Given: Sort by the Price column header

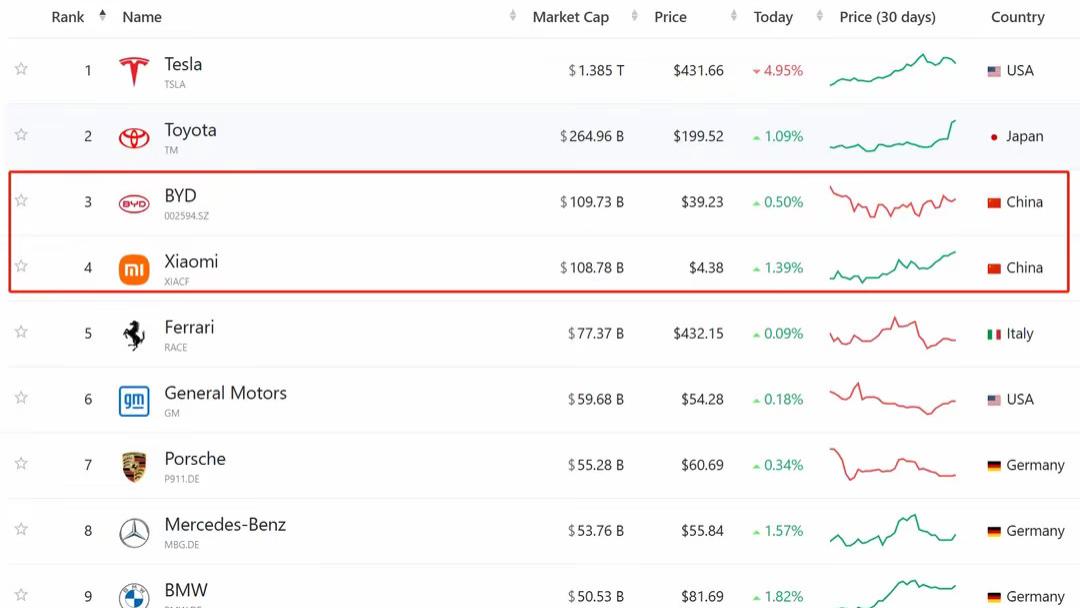Looking at the screenshot, I should (x=670, y=17).
